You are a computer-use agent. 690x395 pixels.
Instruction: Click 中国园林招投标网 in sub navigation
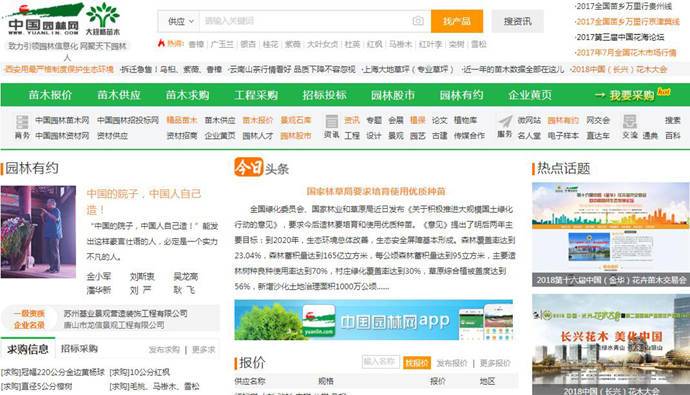click(x=128, y=120)
